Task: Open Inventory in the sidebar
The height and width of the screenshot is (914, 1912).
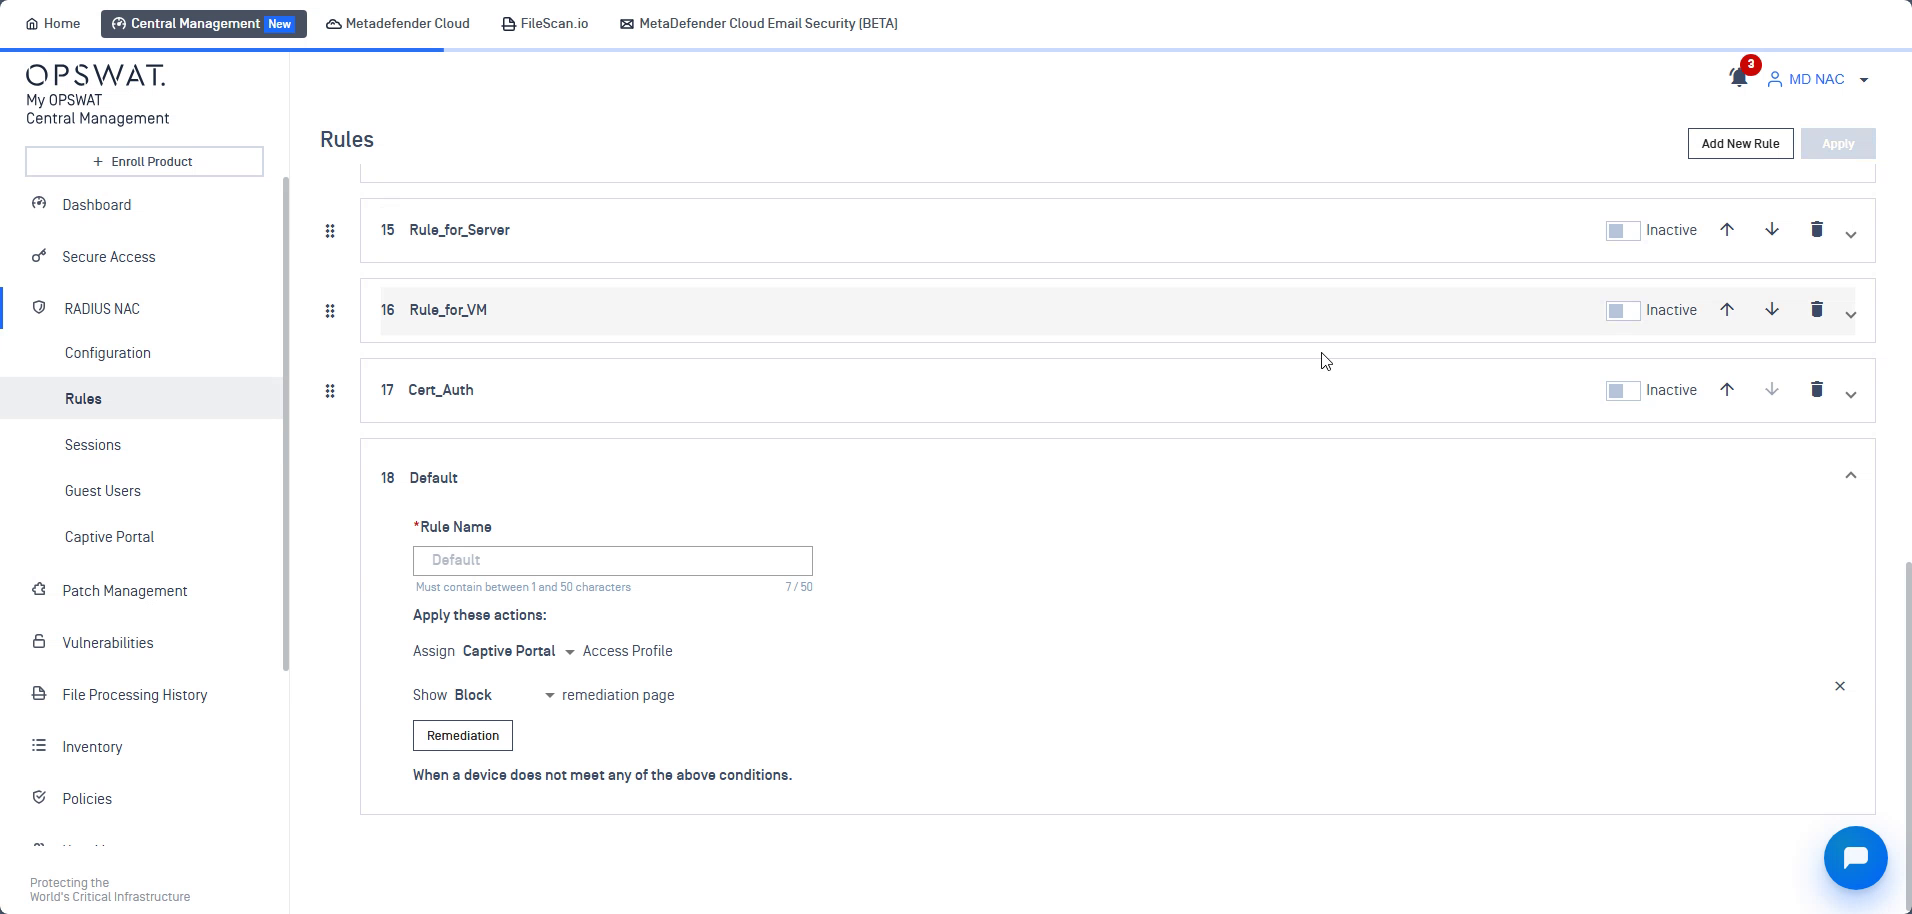Action: point(92,747)
